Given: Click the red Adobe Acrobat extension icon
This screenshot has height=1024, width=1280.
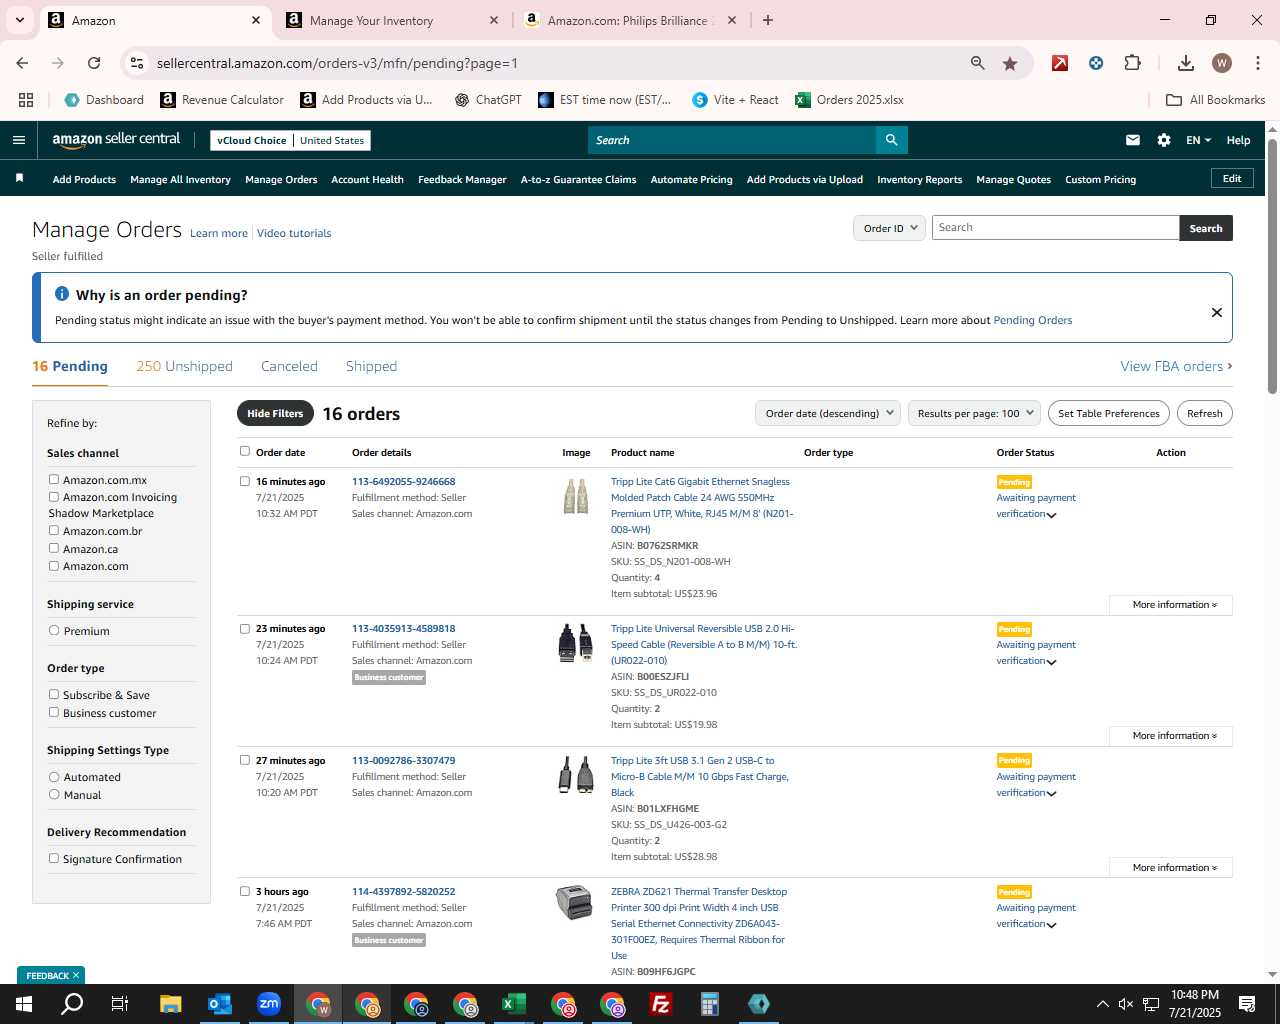Looking at the screenshot, I should pos(1060,63).
